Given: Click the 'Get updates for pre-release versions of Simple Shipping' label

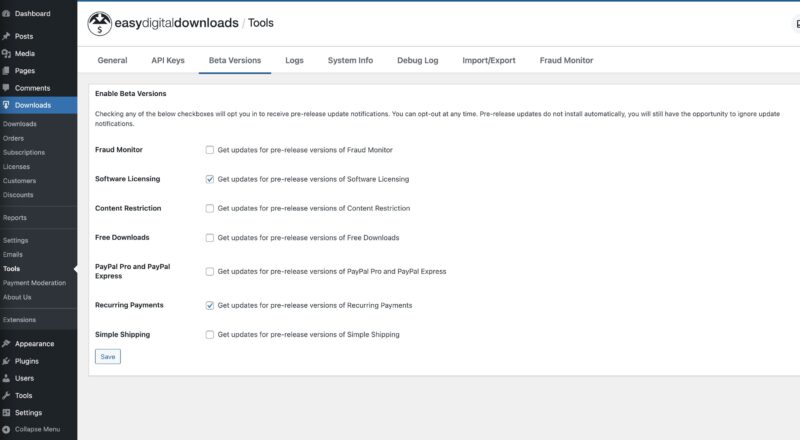Looking at the screenshot, I should tap(309, 335).
